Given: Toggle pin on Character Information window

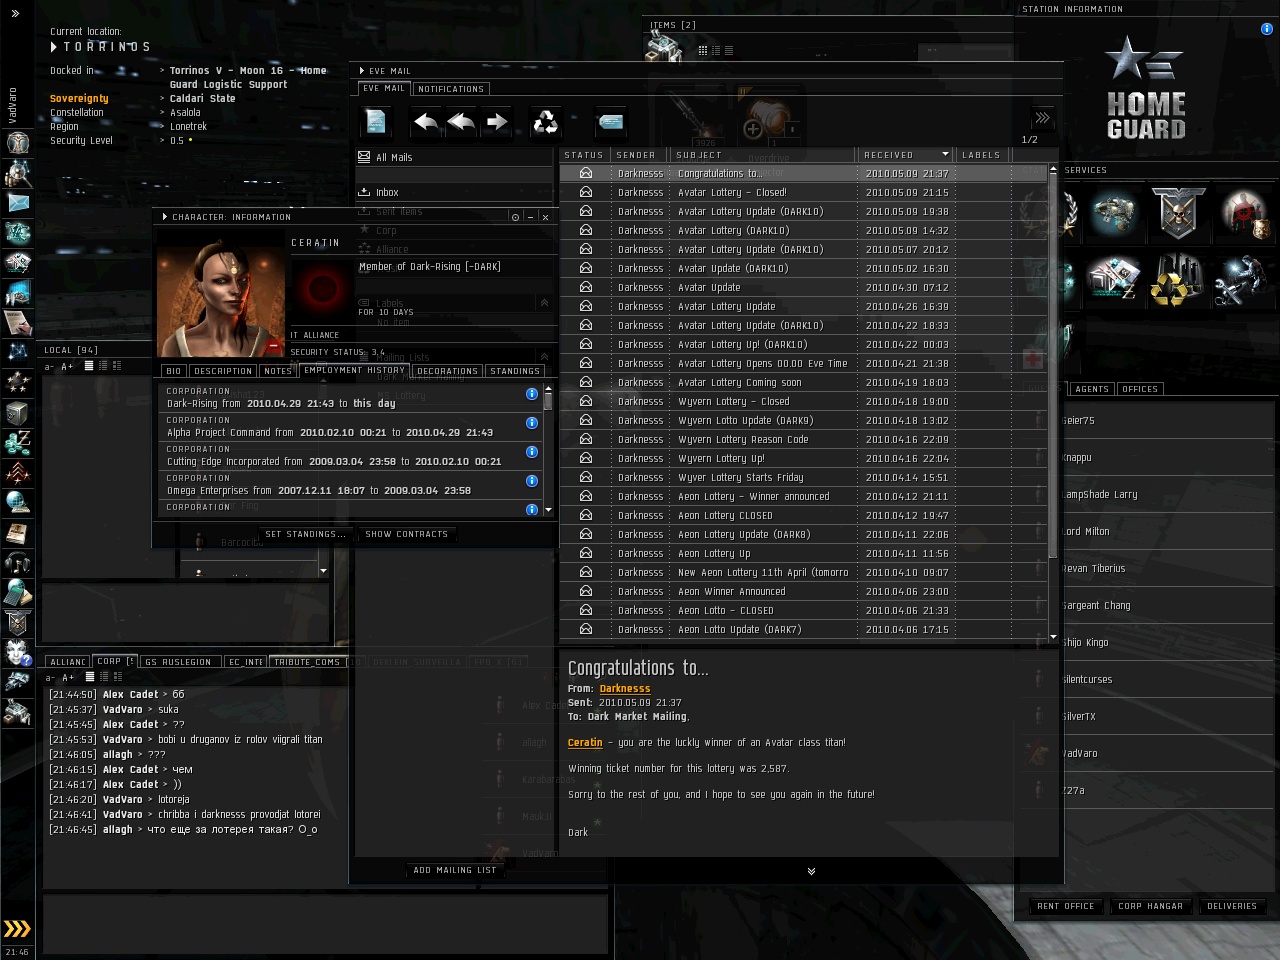Looking at the screenshot, I should (515, 217).
